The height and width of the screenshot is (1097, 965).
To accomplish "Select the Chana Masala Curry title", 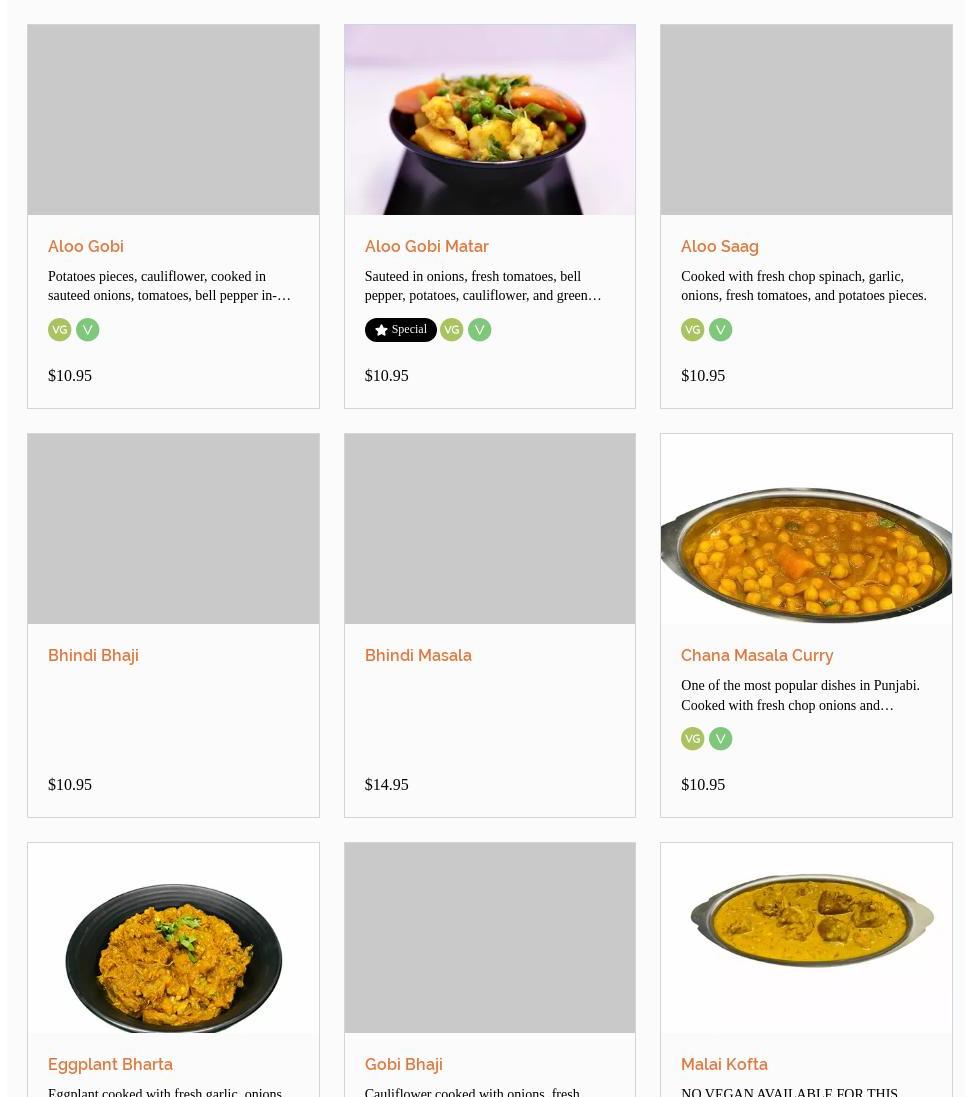I will [x=757, y=656].
